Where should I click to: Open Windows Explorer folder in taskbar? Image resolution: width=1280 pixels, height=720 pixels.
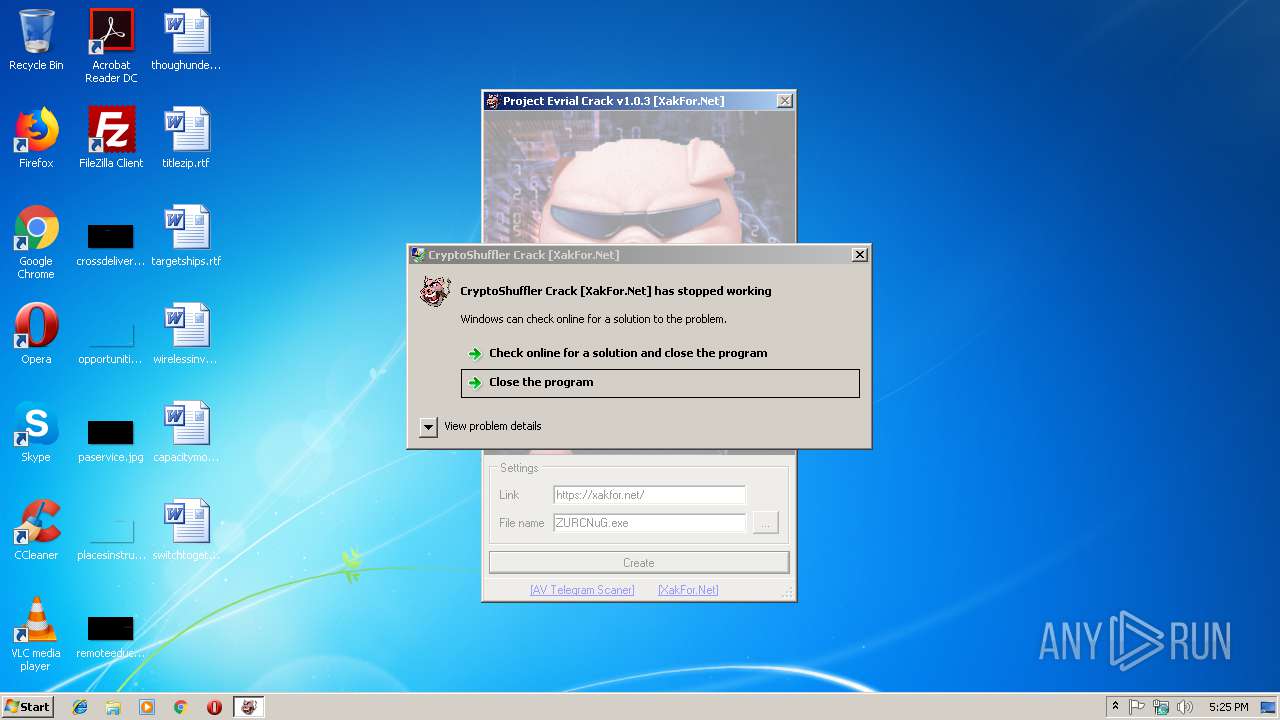tap(113, 707)
